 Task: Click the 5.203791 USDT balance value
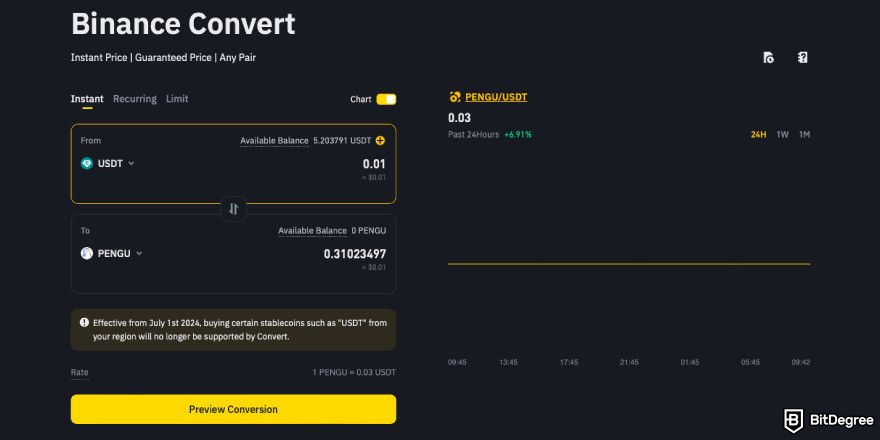click(342, 141)
